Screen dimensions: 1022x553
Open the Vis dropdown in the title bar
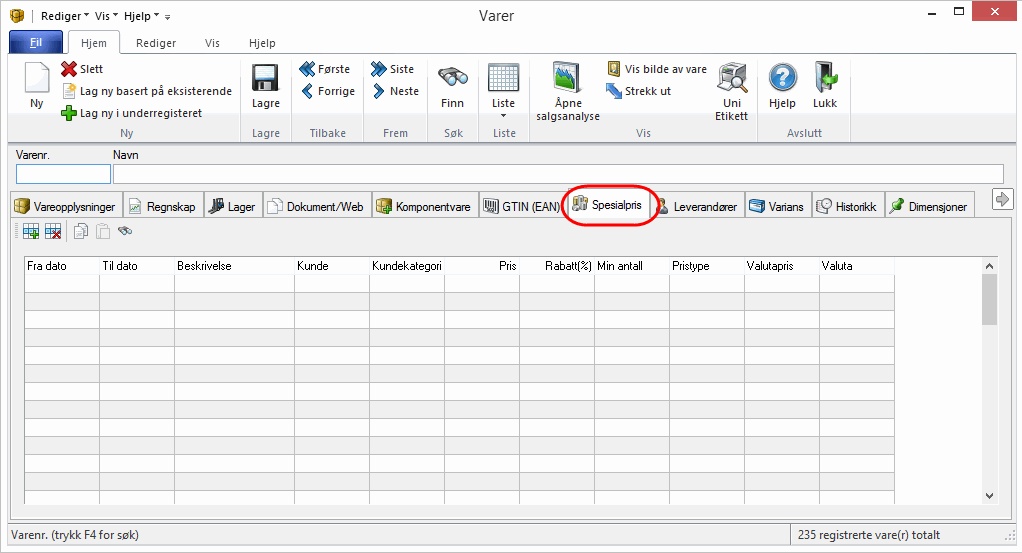107,16
